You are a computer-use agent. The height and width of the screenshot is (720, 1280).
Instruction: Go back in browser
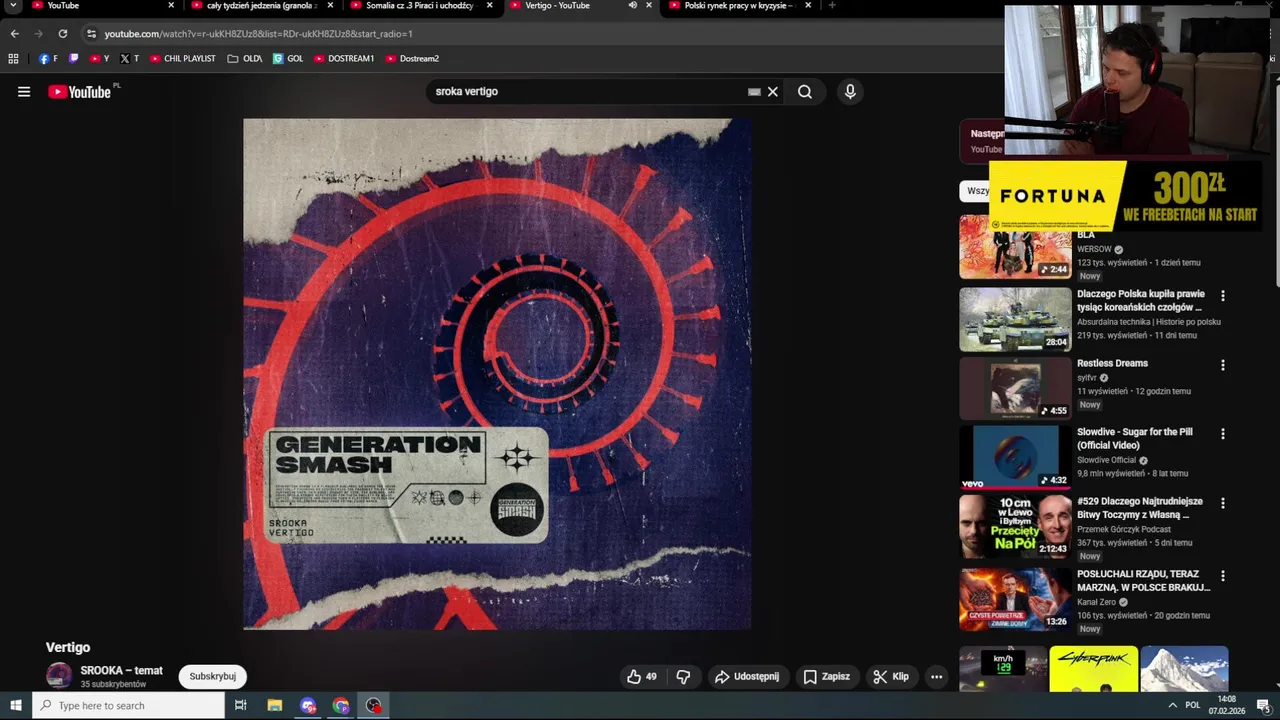pyautogui.click(x=14, y=34)
